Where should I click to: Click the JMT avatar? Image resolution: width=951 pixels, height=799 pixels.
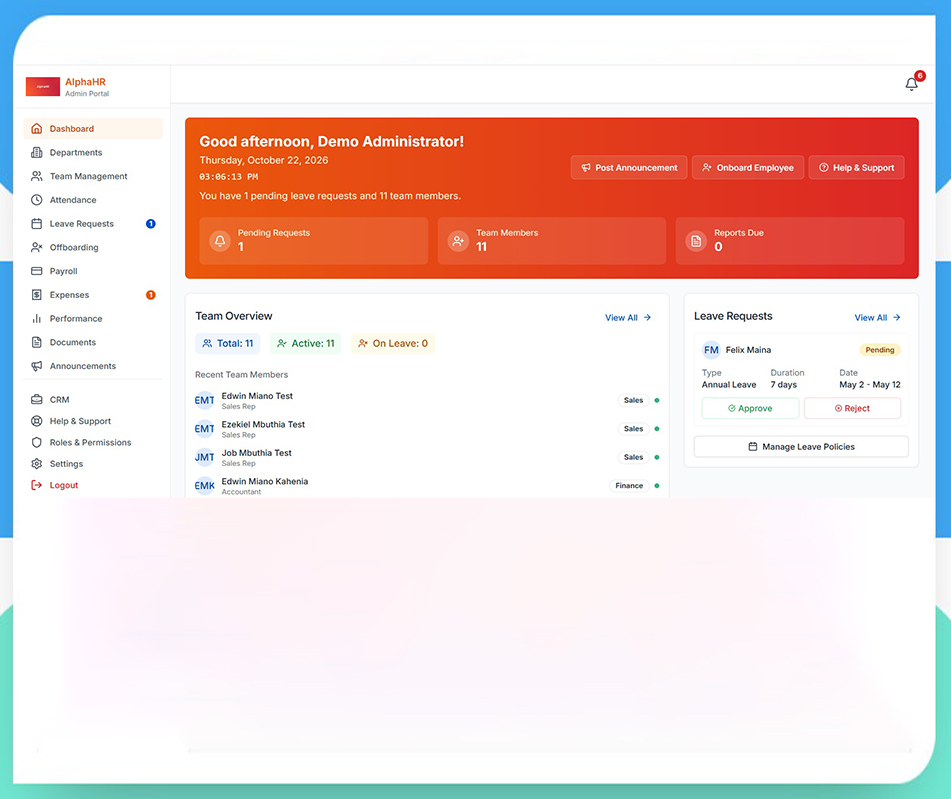204,457
